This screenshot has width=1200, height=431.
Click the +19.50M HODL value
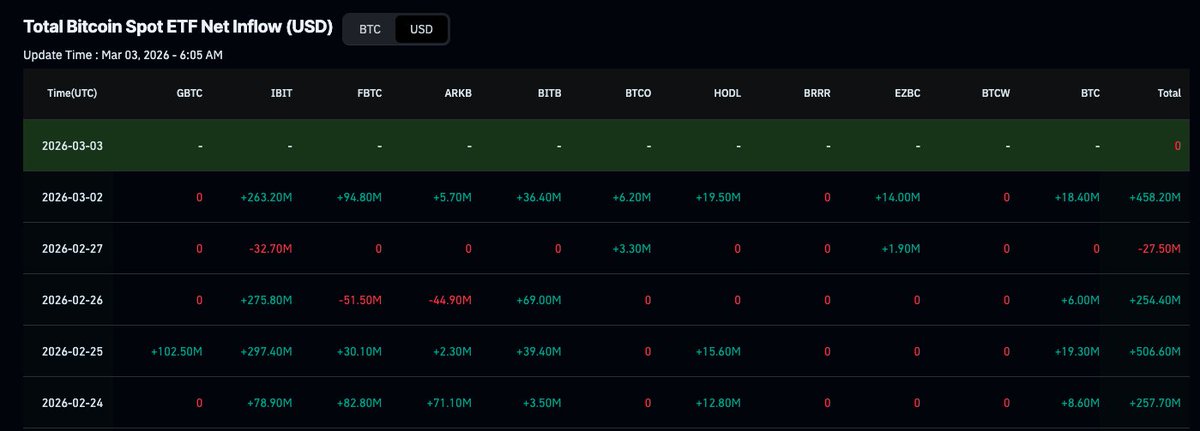pos(718,197)
